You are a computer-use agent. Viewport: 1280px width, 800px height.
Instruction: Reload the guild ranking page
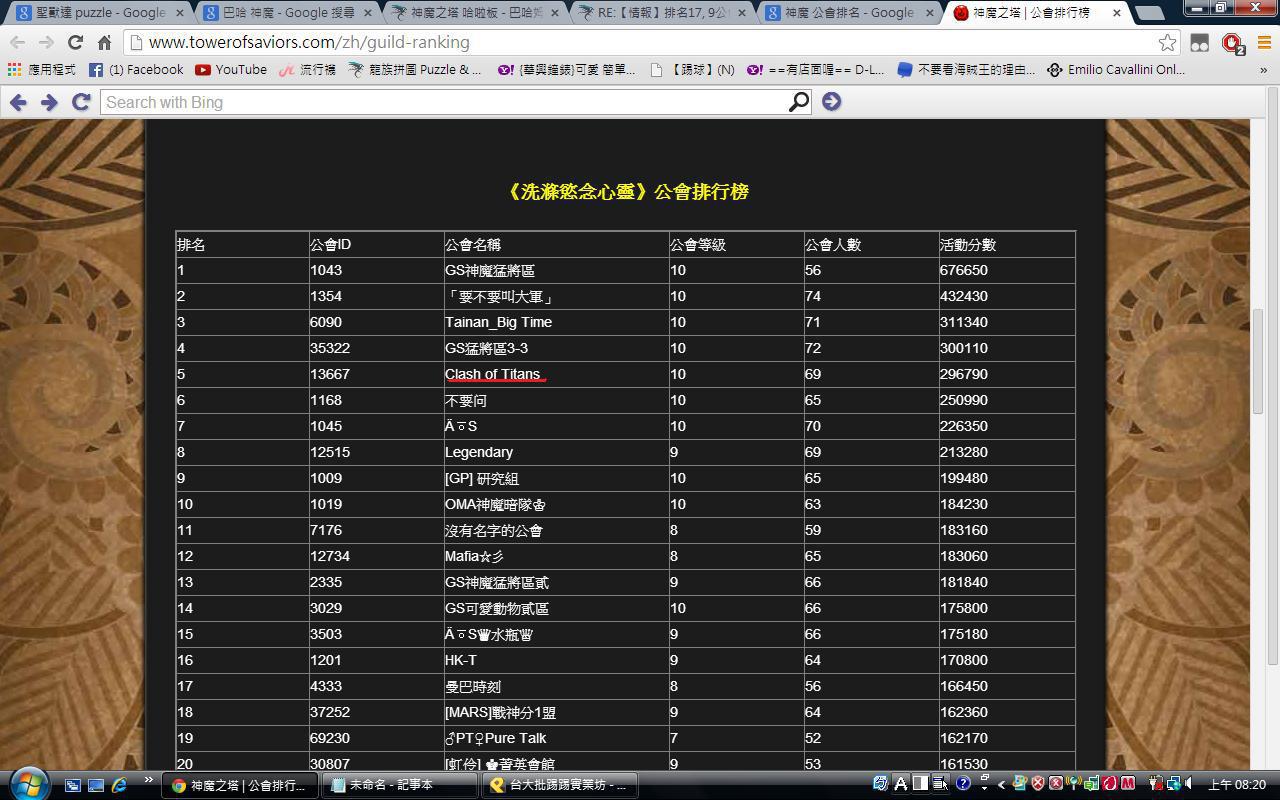click(x=75, y=43)
